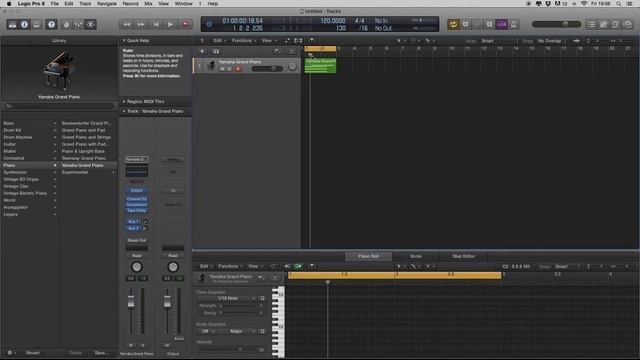640x360 pixels.
Task: Click the 120.0000 tempo value
Action: pyautogui.click(x=333, y=20)
